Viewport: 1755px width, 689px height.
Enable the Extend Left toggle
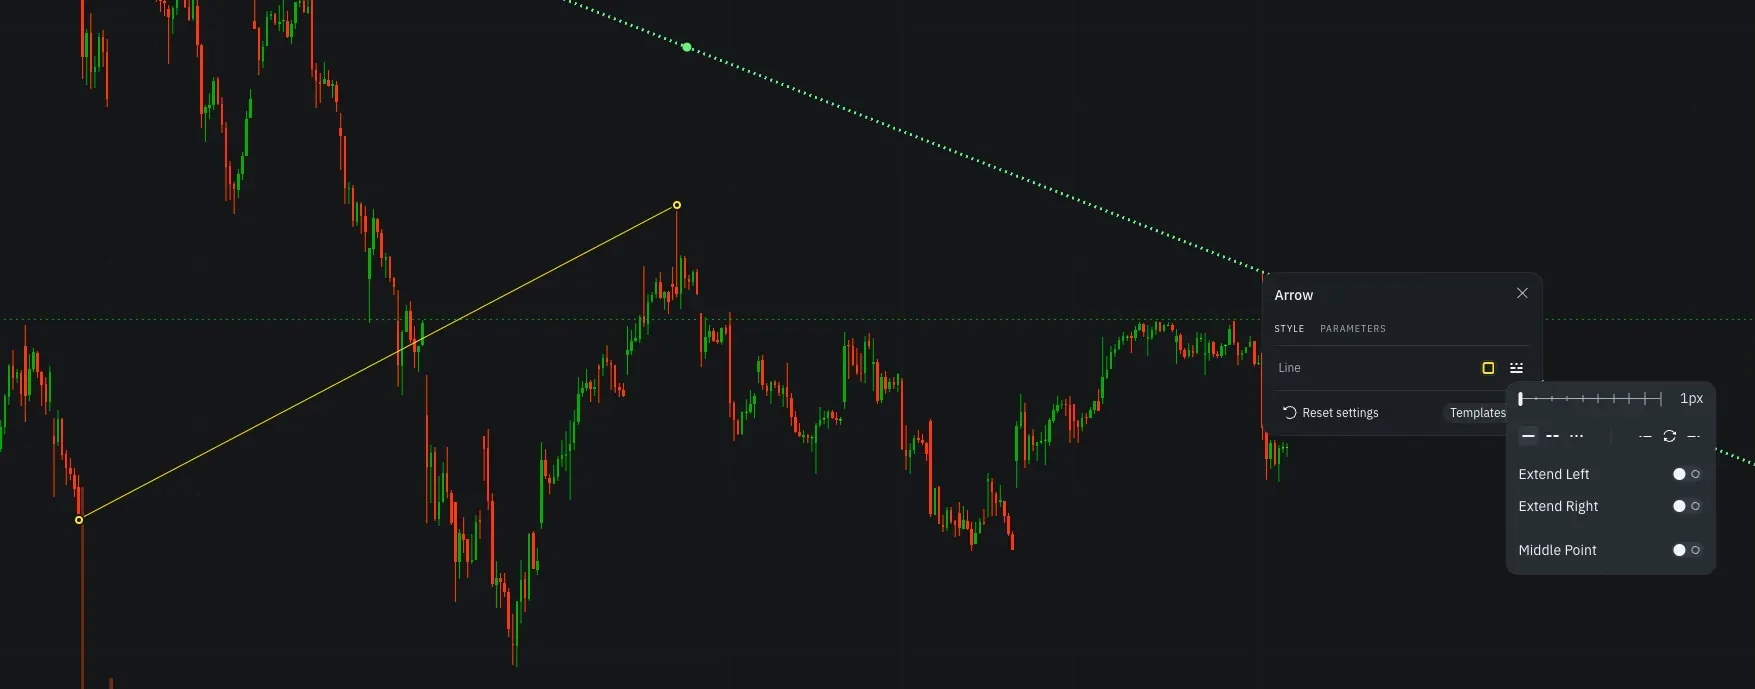(x=1686, y=474)
